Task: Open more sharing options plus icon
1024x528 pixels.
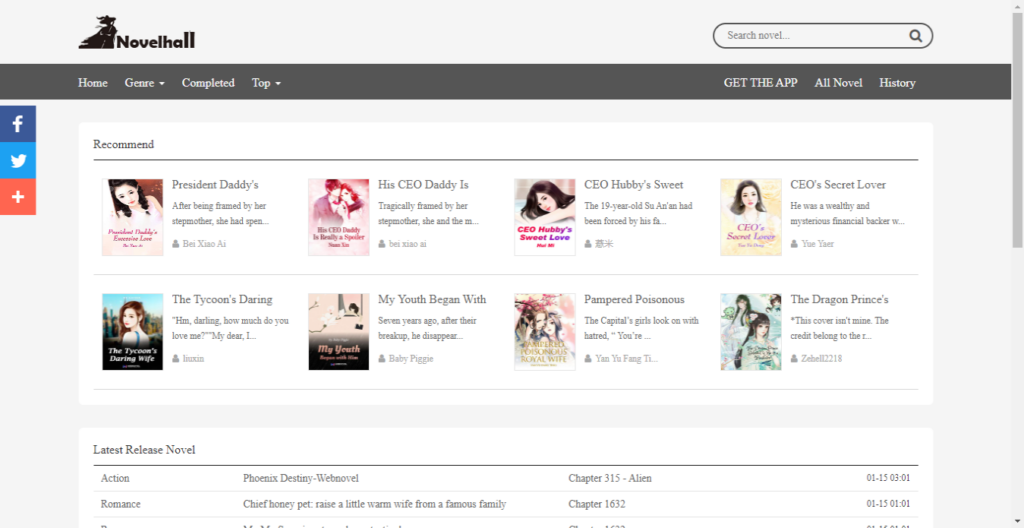Action: [18, 197]
